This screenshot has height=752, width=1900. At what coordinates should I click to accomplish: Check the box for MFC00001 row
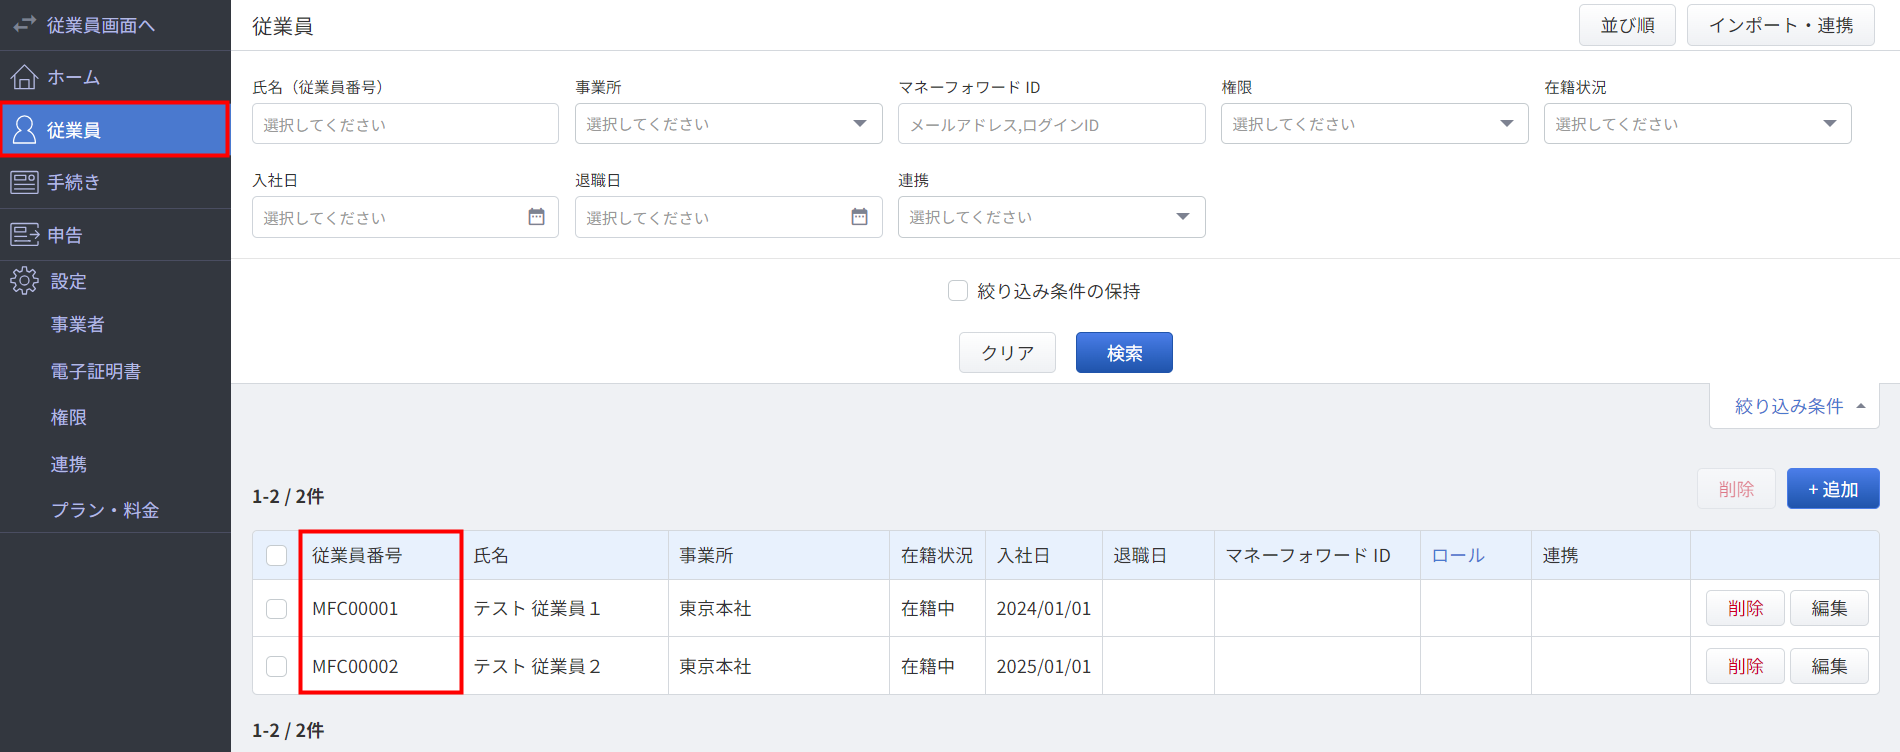[277, 609]
